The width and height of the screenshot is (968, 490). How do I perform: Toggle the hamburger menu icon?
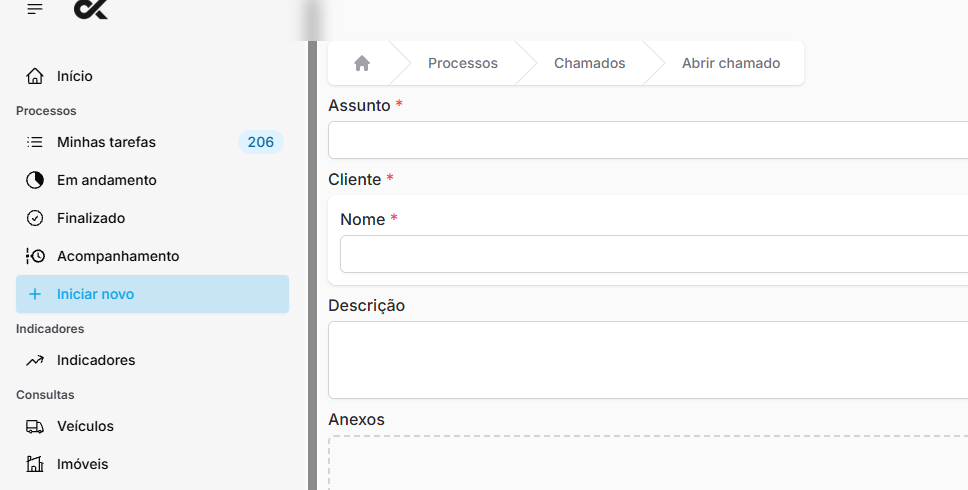coord(35,9)
